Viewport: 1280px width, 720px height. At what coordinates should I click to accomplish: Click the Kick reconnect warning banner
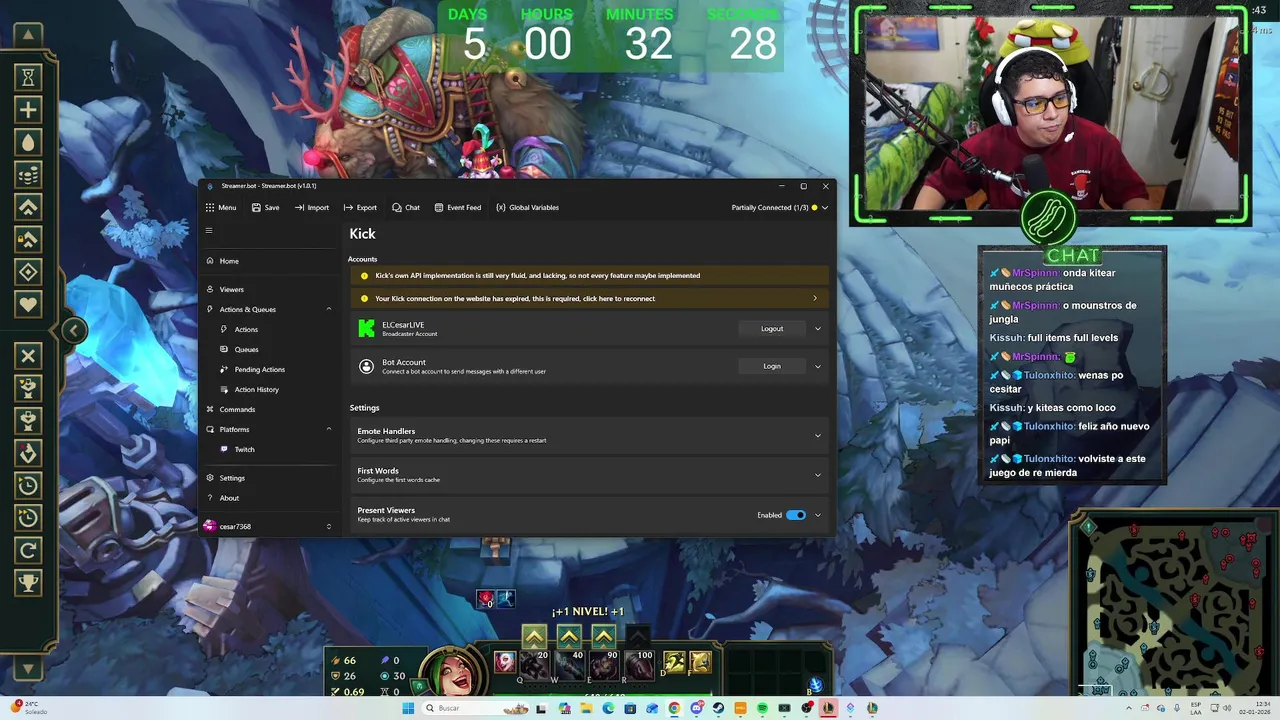coord(589,298)
